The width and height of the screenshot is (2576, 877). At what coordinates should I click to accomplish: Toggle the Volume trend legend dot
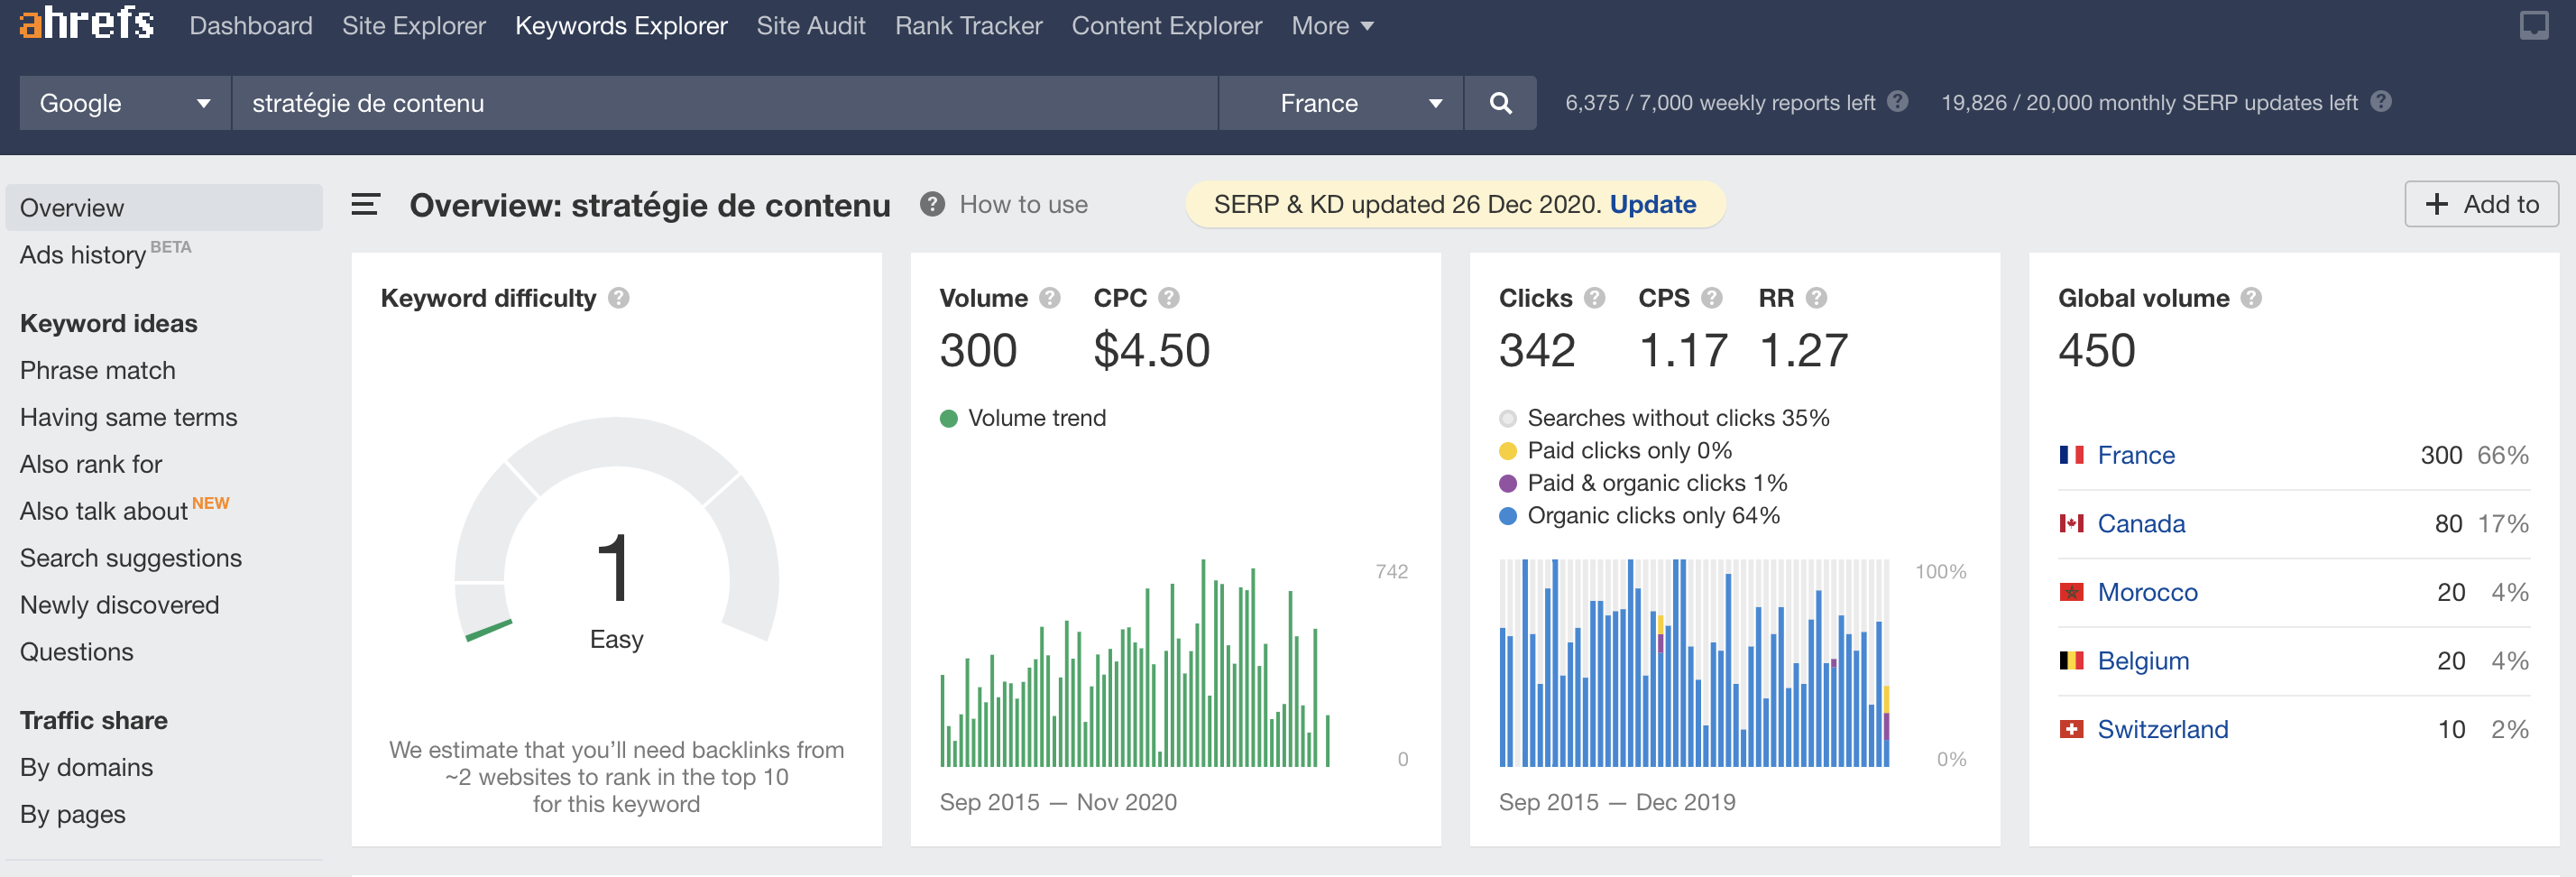948,418
